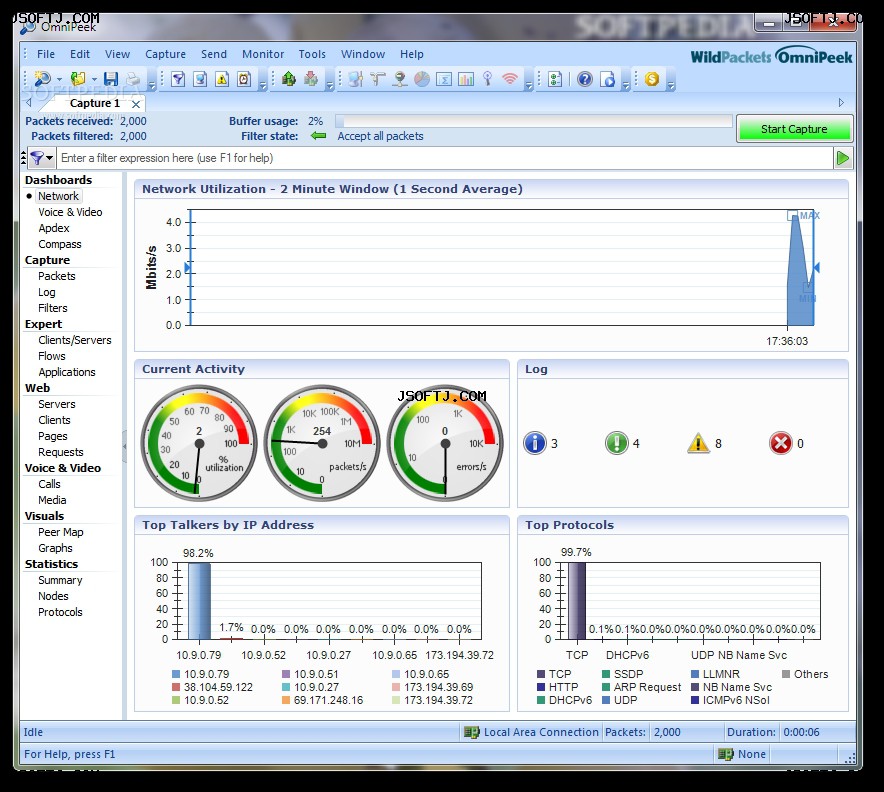884x792 pixels.
Task: Open the Apdex dashboard
Action: click(54, 228)
